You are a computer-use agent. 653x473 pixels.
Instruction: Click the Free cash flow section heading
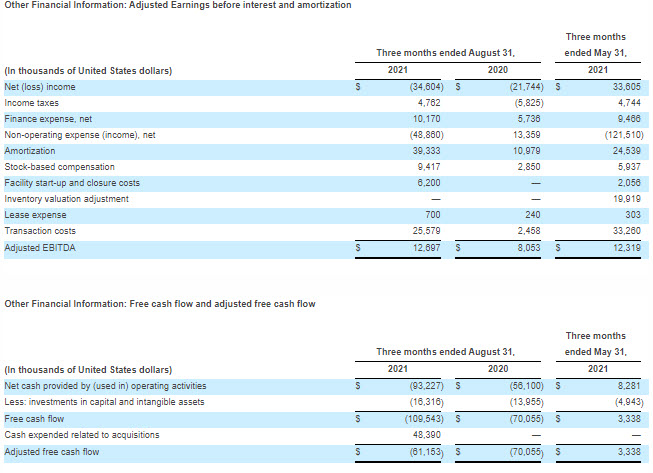coord(160,304)
